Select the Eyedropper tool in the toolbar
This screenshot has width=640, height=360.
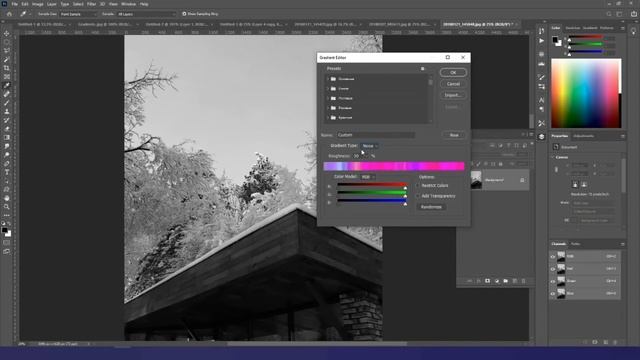click(x=7, y=85)
